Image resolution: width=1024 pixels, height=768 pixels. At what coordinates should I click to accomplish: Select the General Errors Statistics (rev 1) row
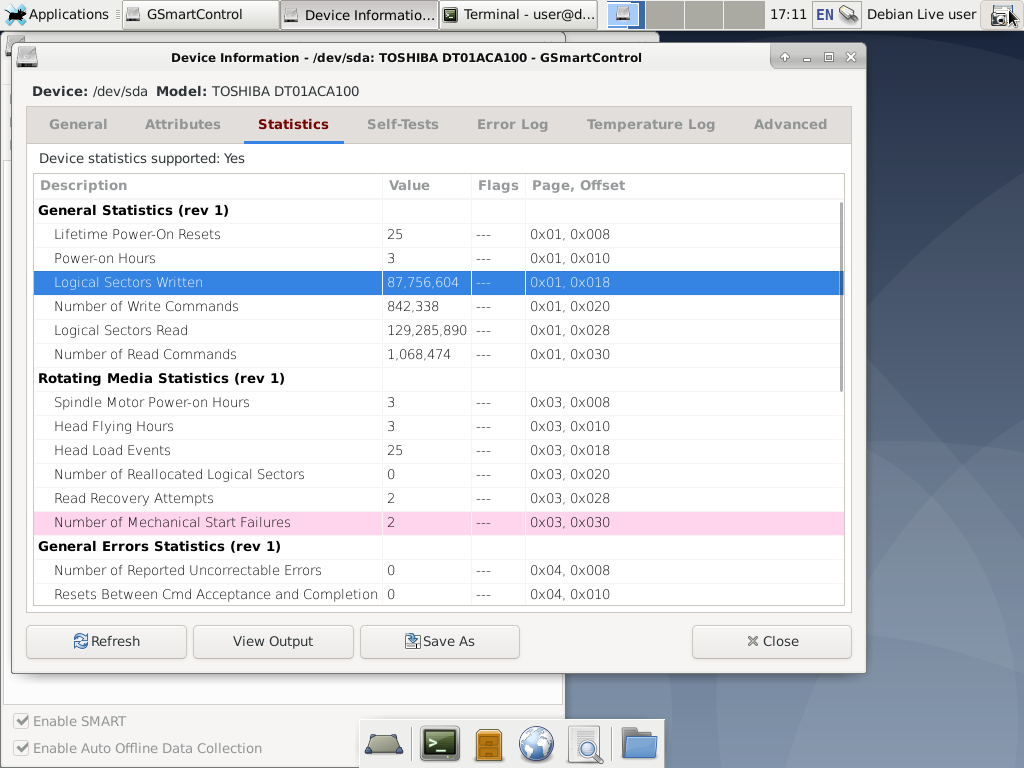pyautogui.click(x=439, y=547)
